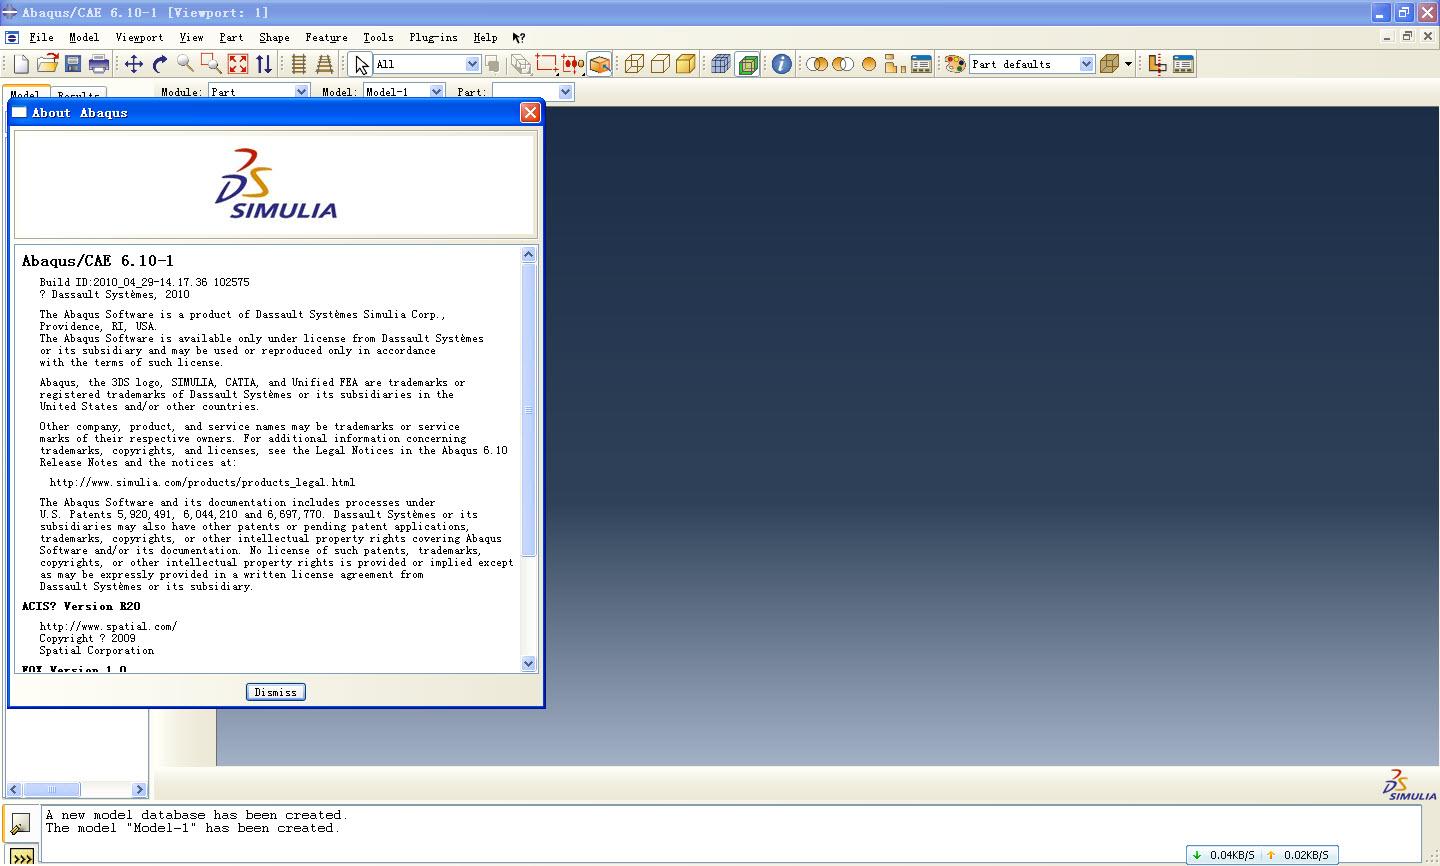Select the orange selection options icon
The image size is (1440, 866).
600,64
